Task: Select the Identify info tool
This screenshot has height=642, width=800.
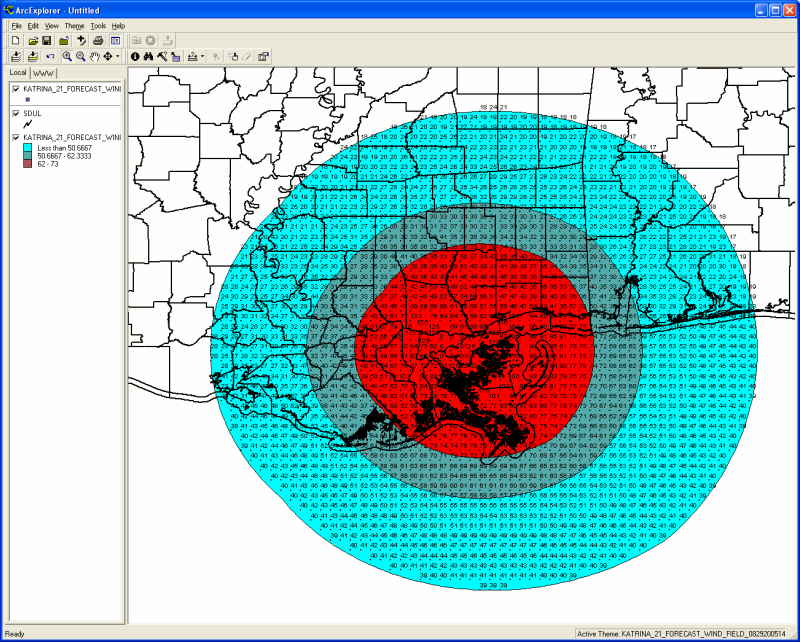Action: tap(135, 57)
